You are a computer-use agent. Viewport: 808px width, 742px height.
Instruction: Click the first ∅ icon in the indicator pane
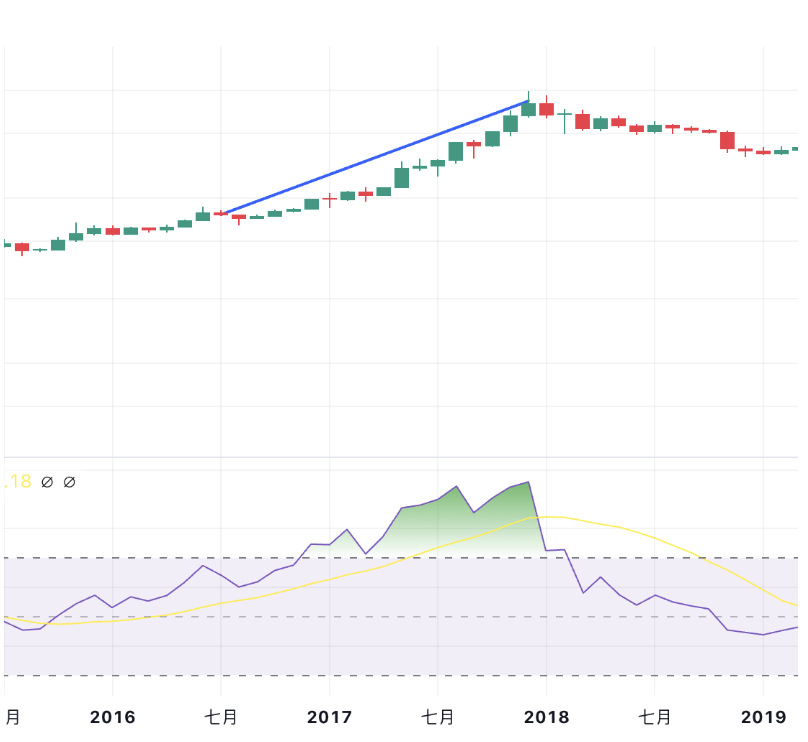(47, 481)
